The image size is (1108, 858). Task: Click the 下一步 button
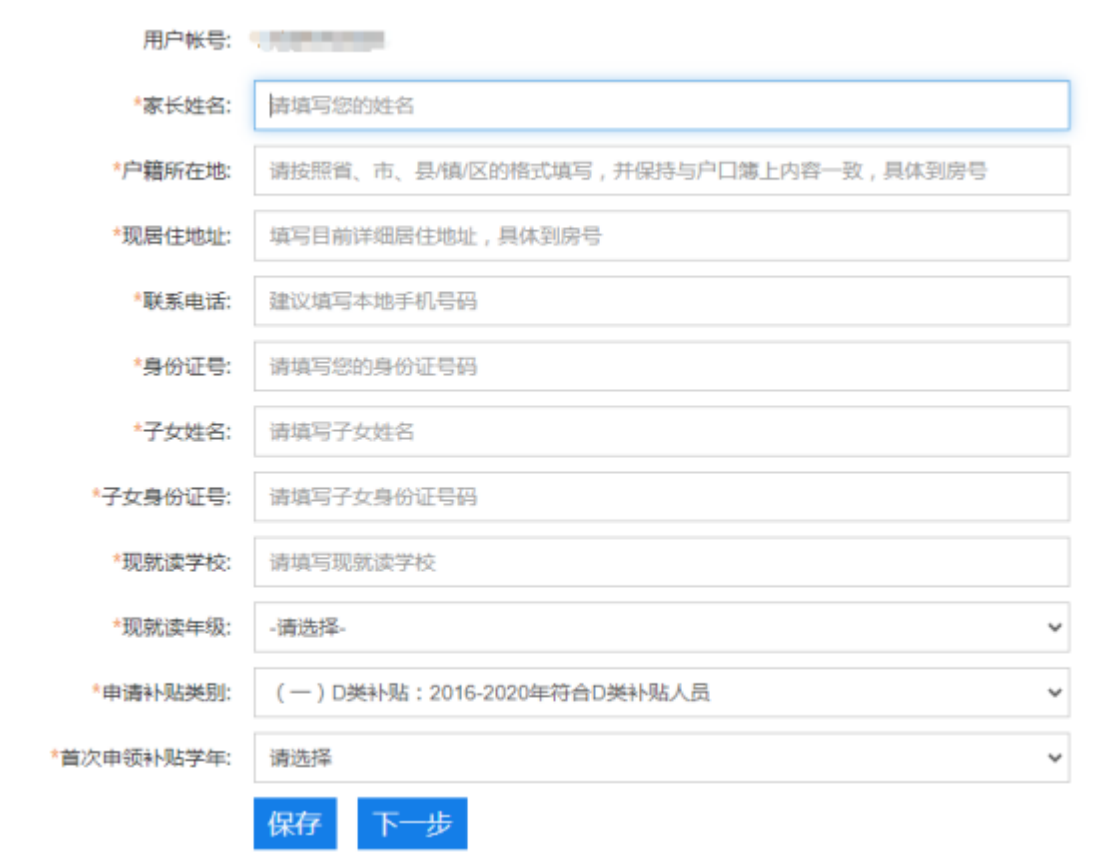tap(412, 823)
